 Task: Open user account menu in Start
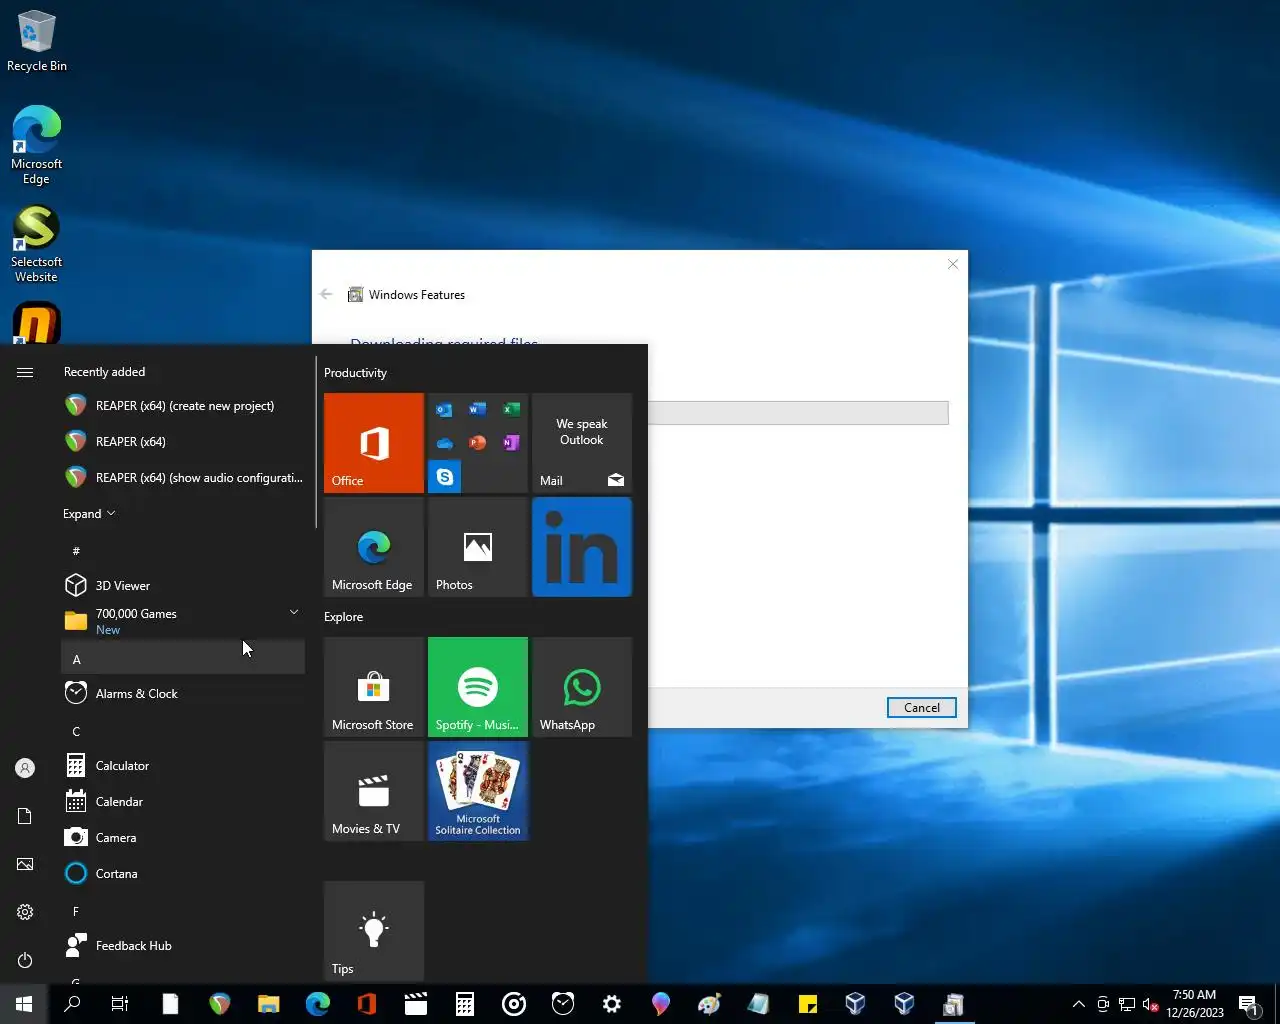25,768
